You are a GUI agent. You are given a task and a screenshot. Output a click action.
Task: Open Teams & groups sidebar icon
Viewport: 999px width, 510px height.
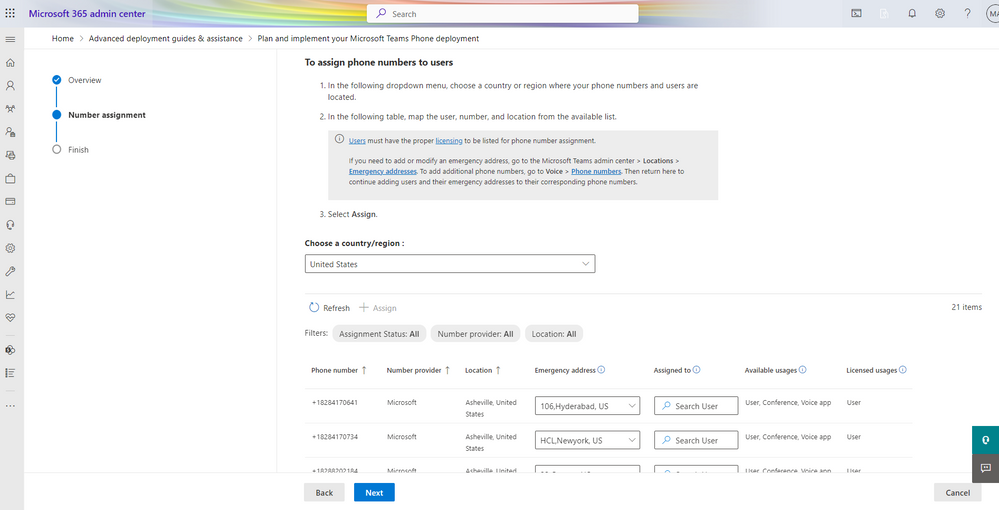(10, 109)
